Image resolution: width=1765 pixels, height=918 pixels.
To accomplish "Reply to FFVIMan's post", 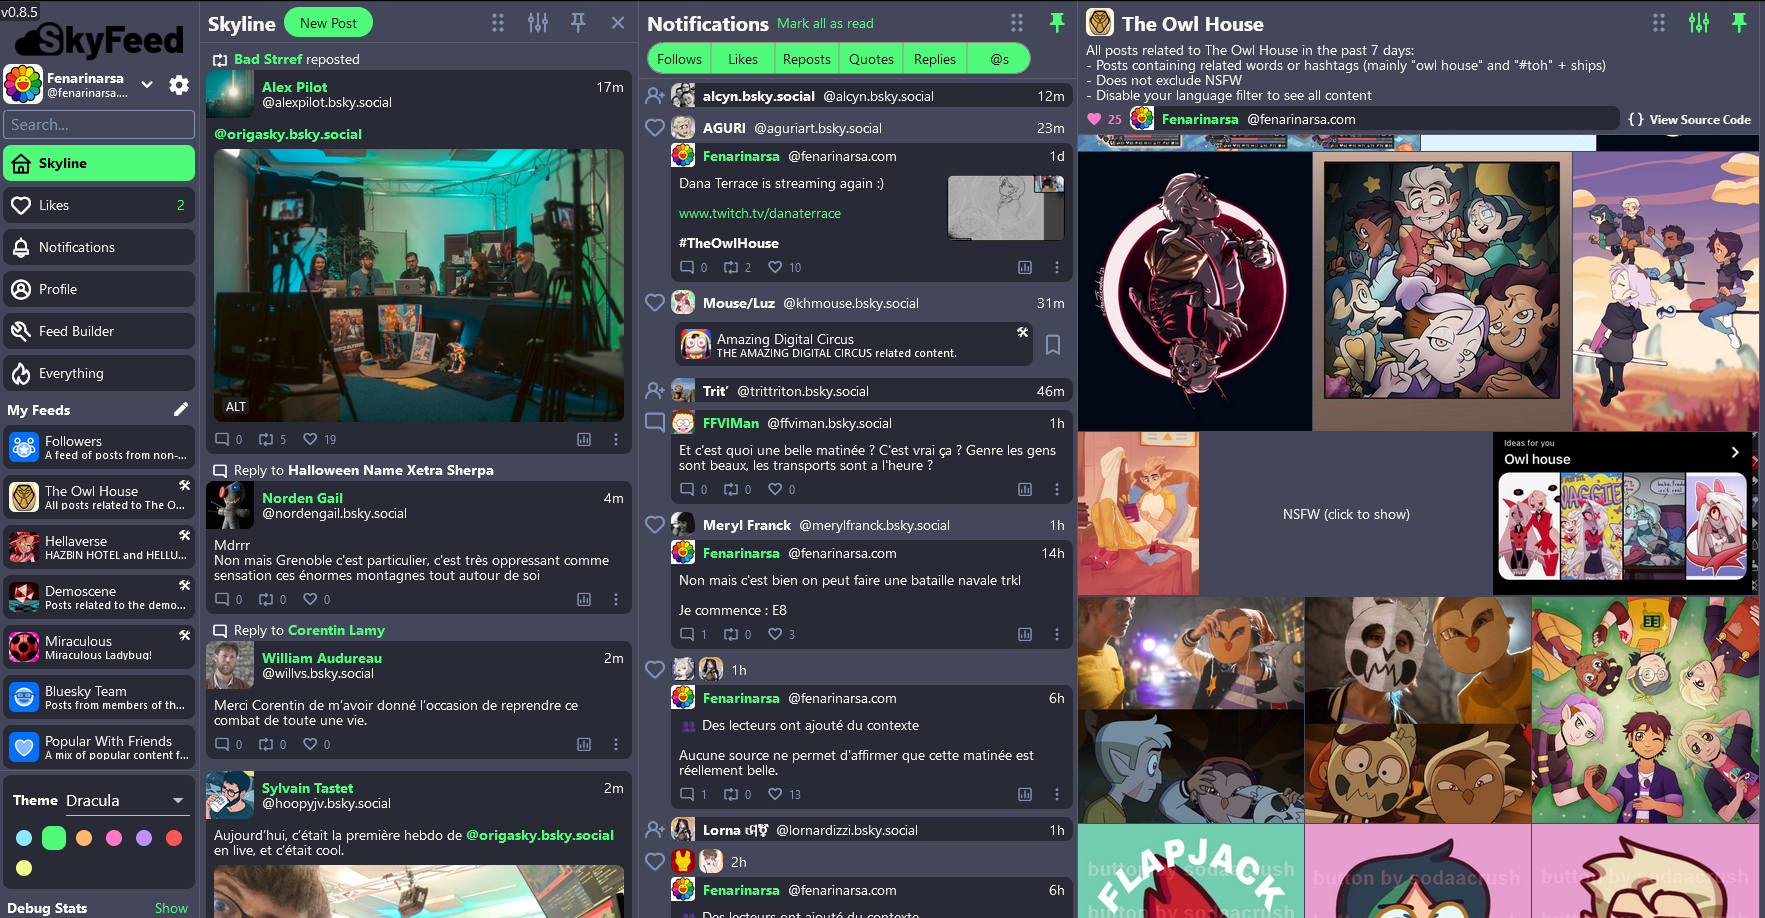I will coord(687,489).
